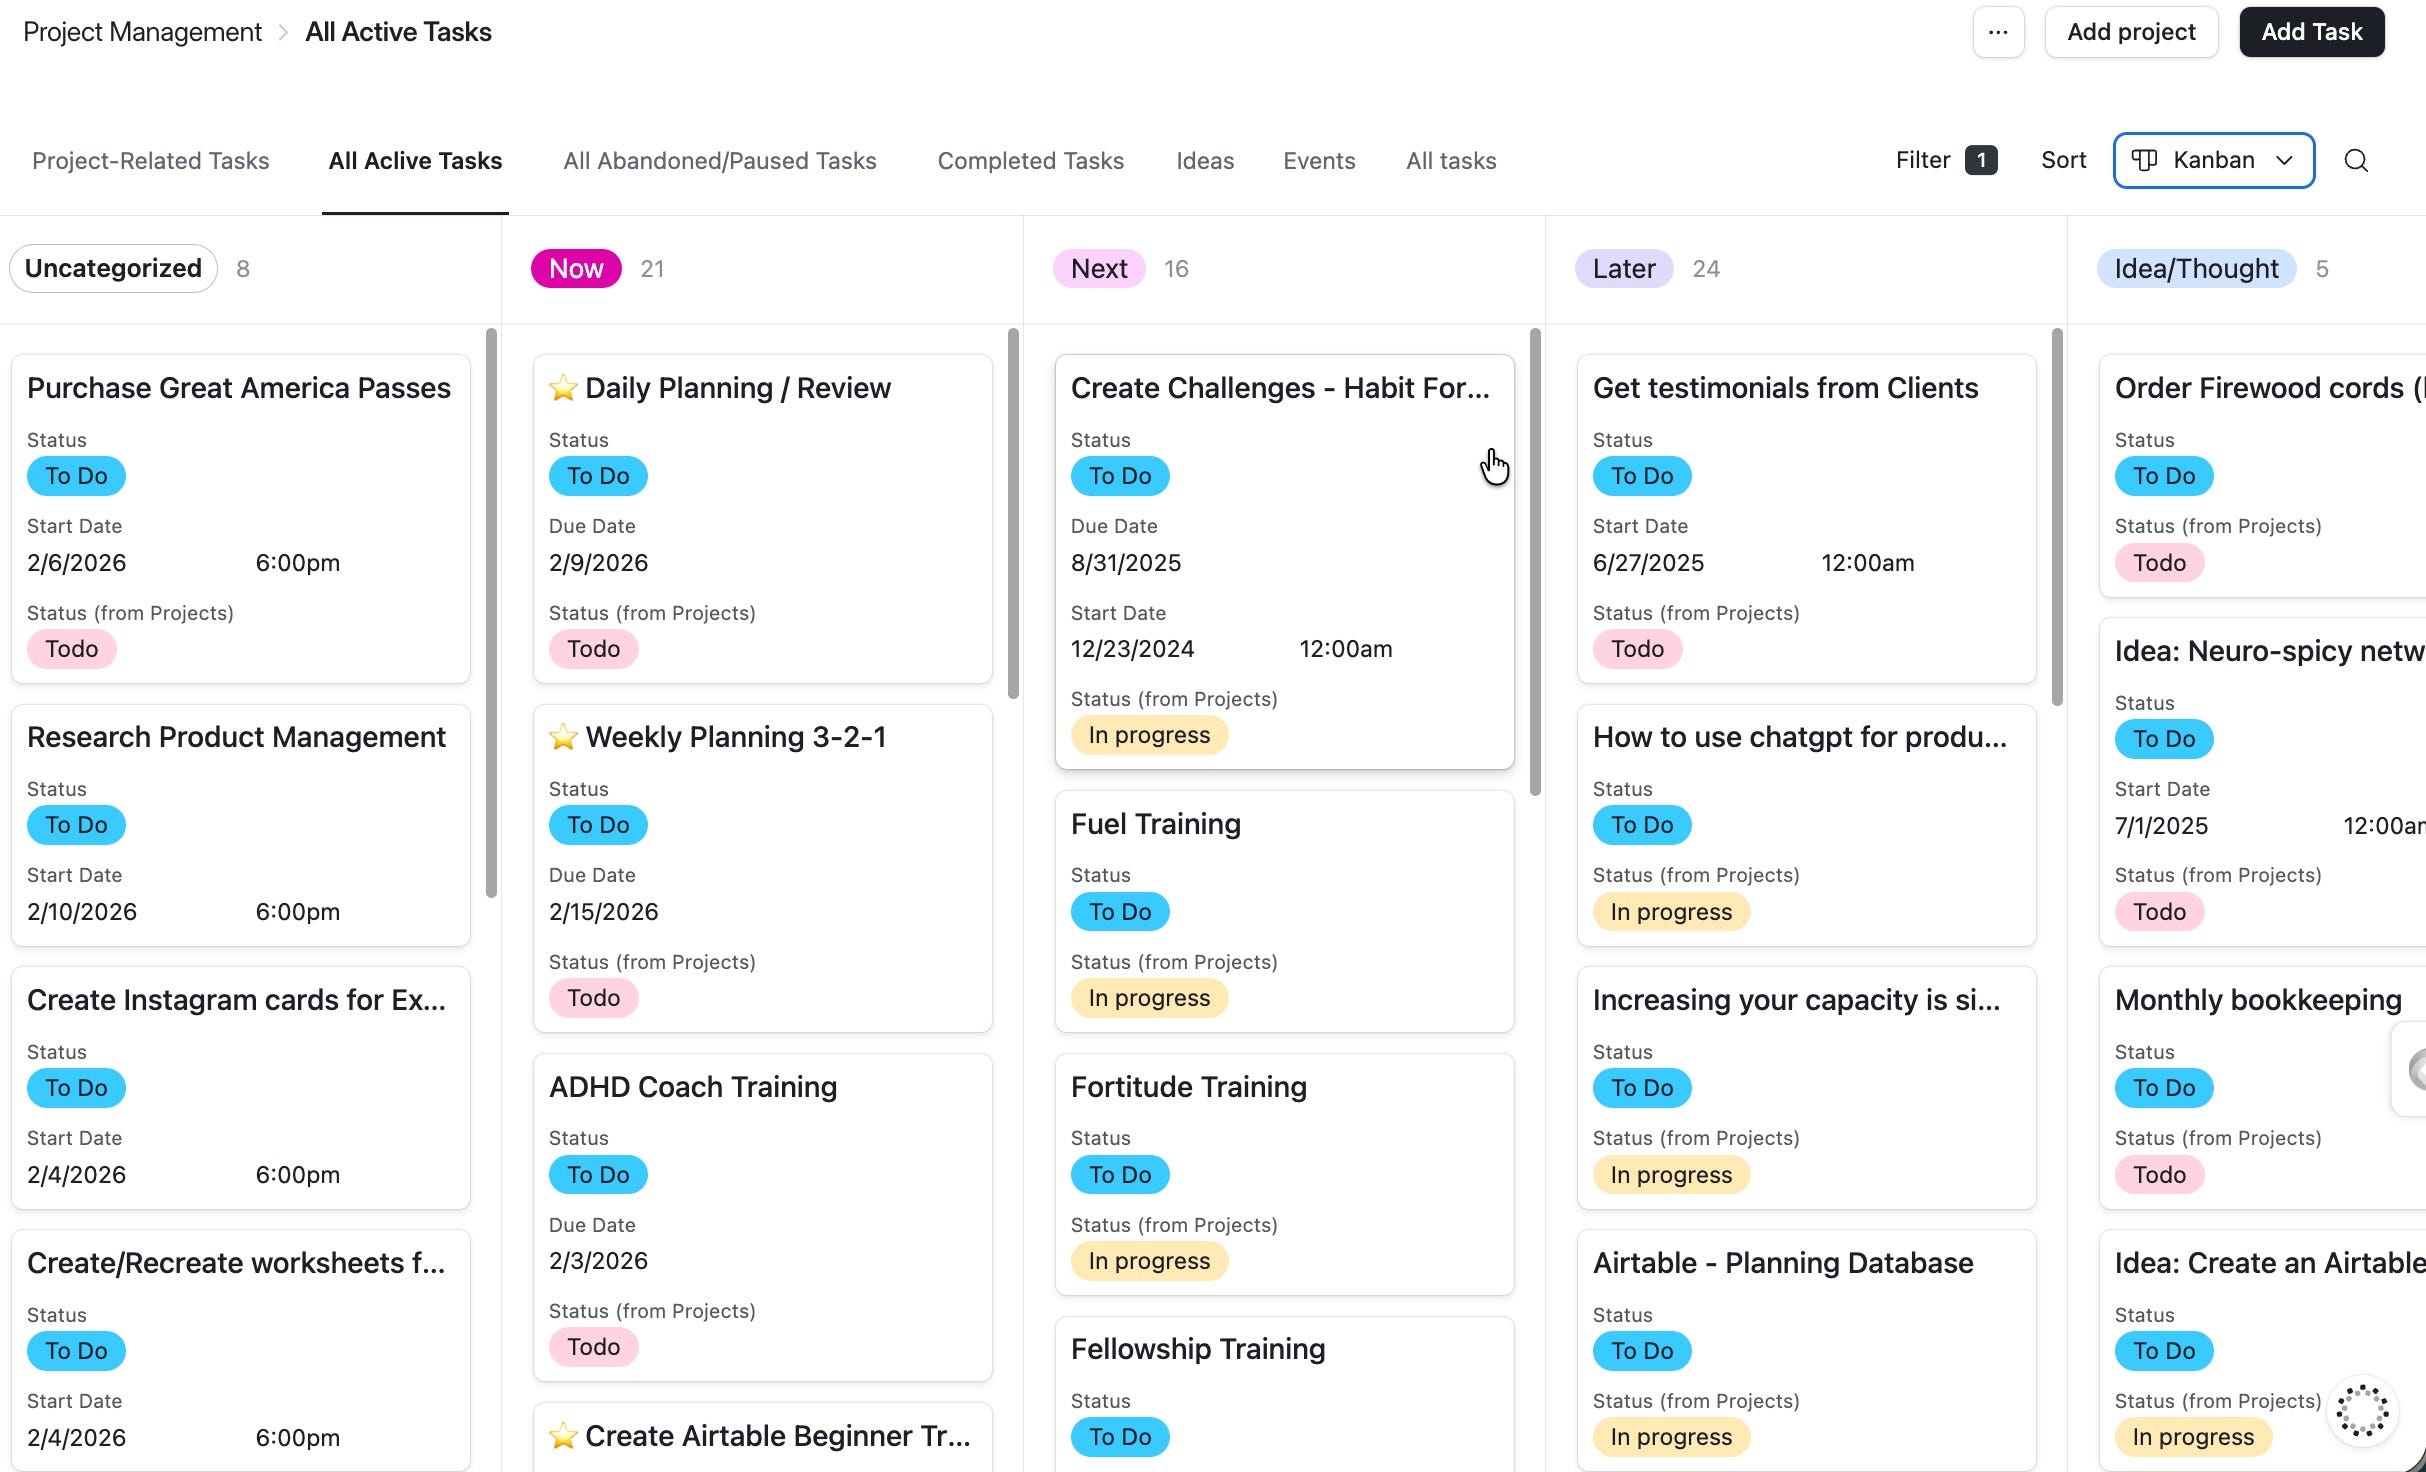Click the star icon on Daily Planning / Review
The image size is (2426, 1472).
pos(563,388)
